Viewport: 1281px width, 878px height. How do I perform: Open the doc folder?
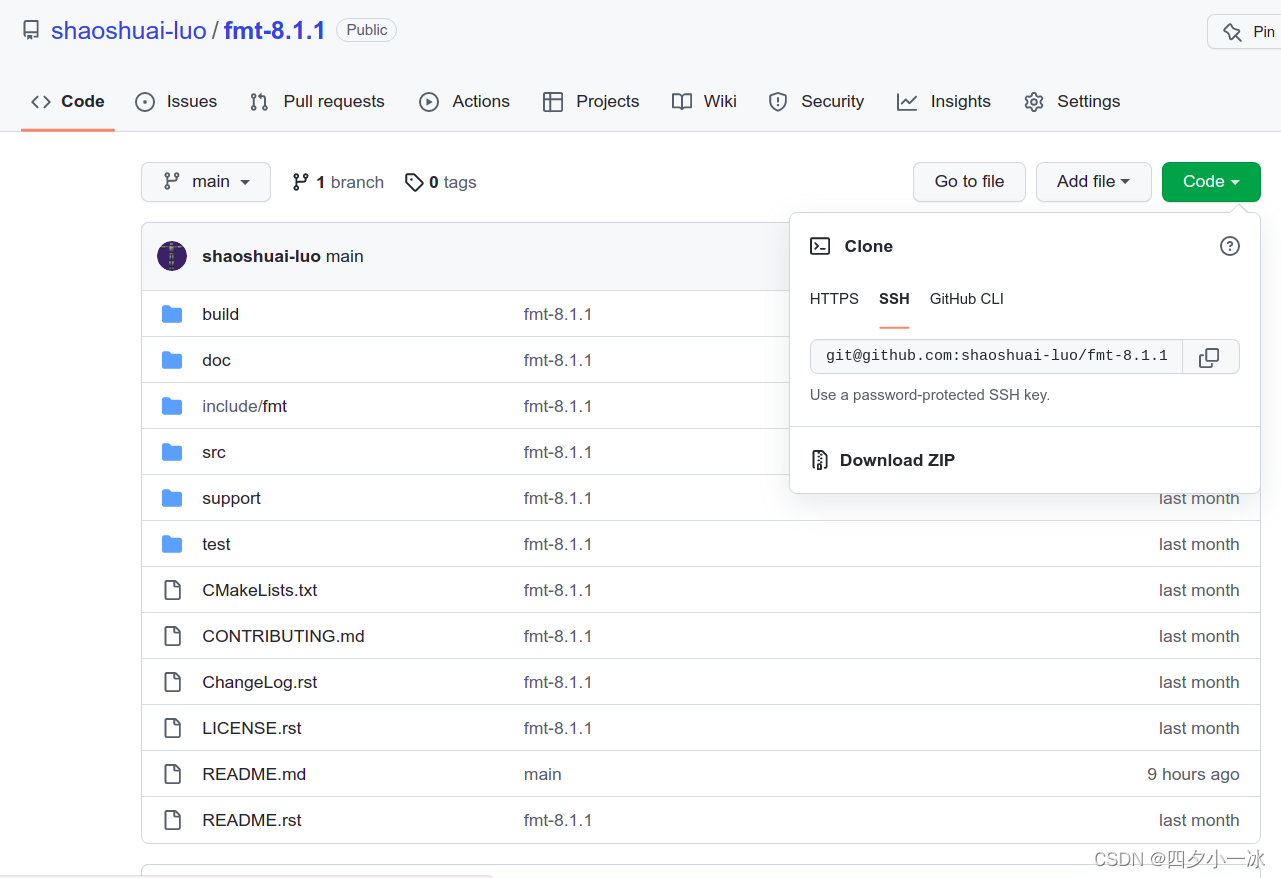click(216, 360)
